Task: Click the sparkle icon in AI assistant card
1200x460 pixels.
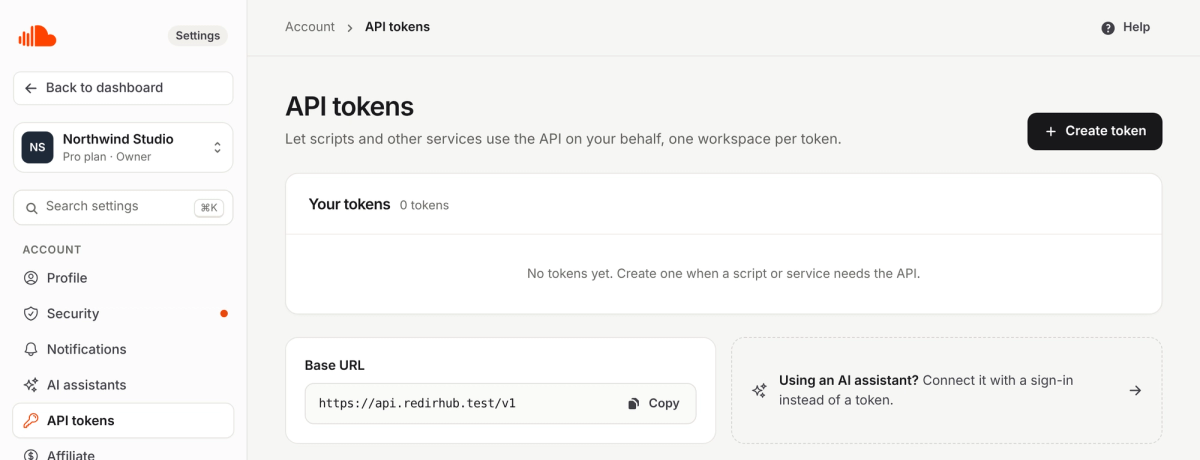Action: click(759, 390)
